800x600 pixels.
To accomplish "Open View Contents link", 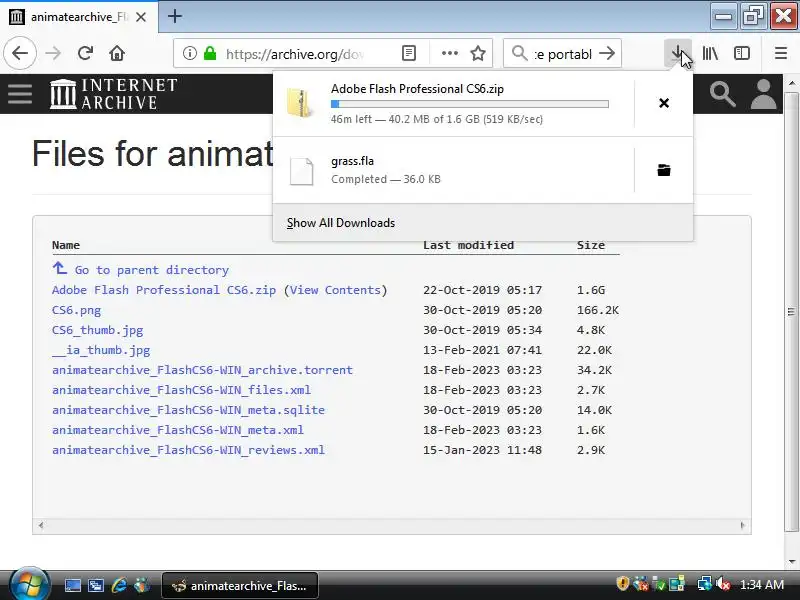I will pos(335,290).
